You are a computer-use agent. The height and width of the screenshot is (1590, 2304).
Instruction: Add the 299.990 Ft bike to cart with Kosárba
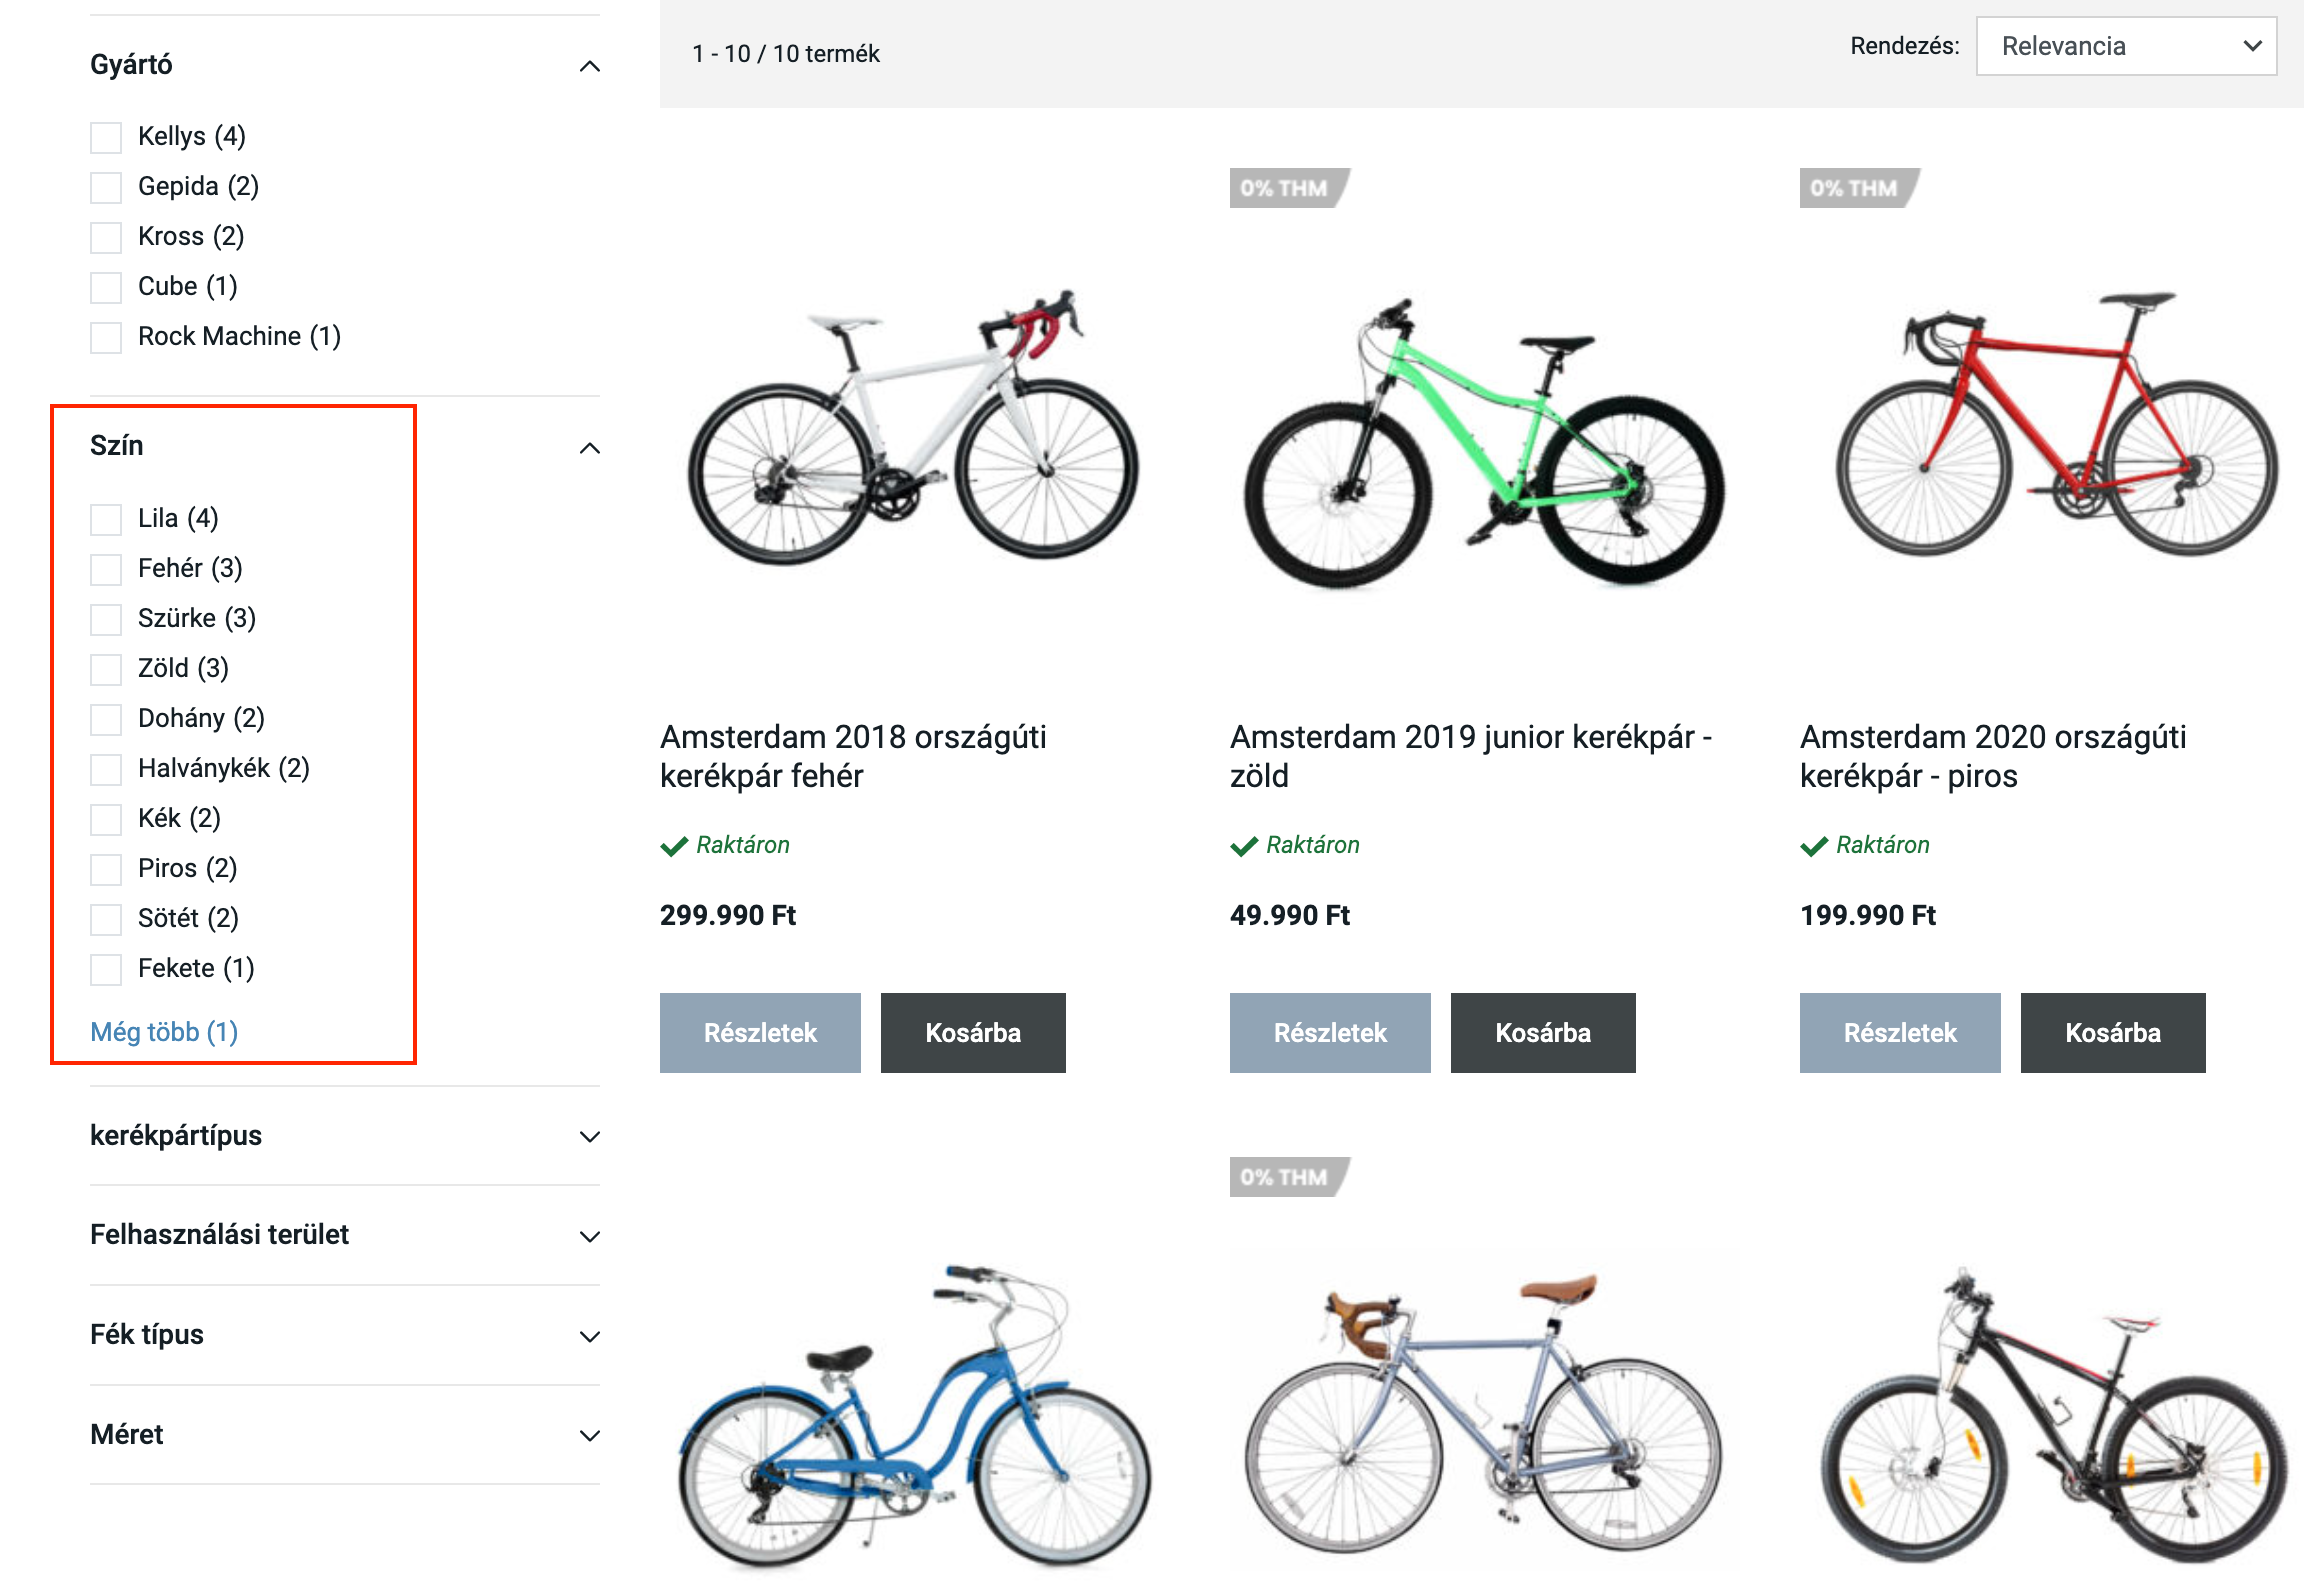tap(972, 1033)
